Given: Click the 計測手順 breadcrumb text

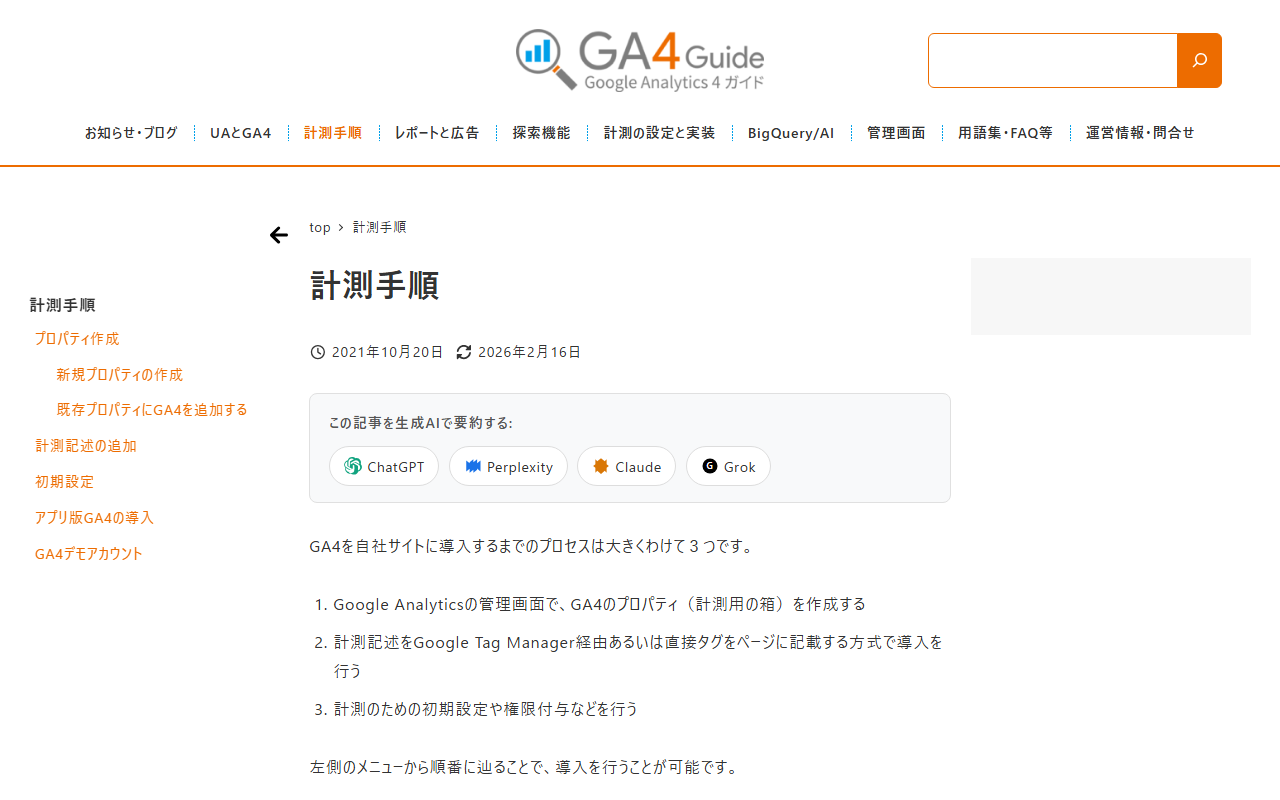Looking at the screenshot, I should (x=379, y=228).
